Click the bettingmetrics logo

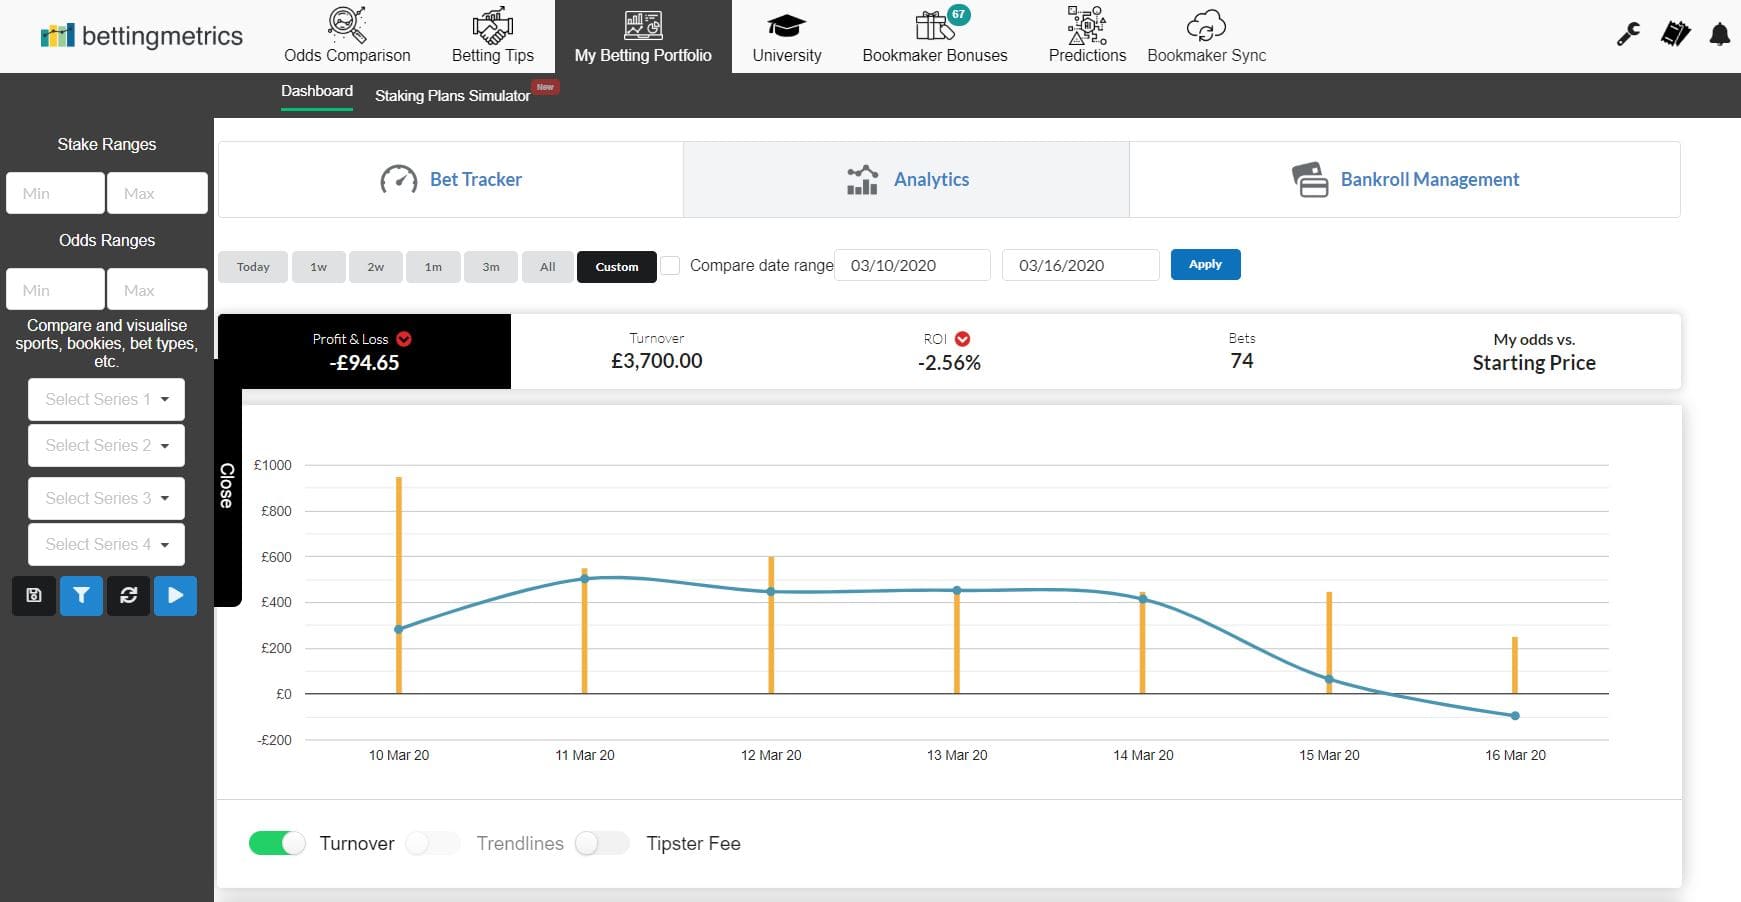(142, 36)
